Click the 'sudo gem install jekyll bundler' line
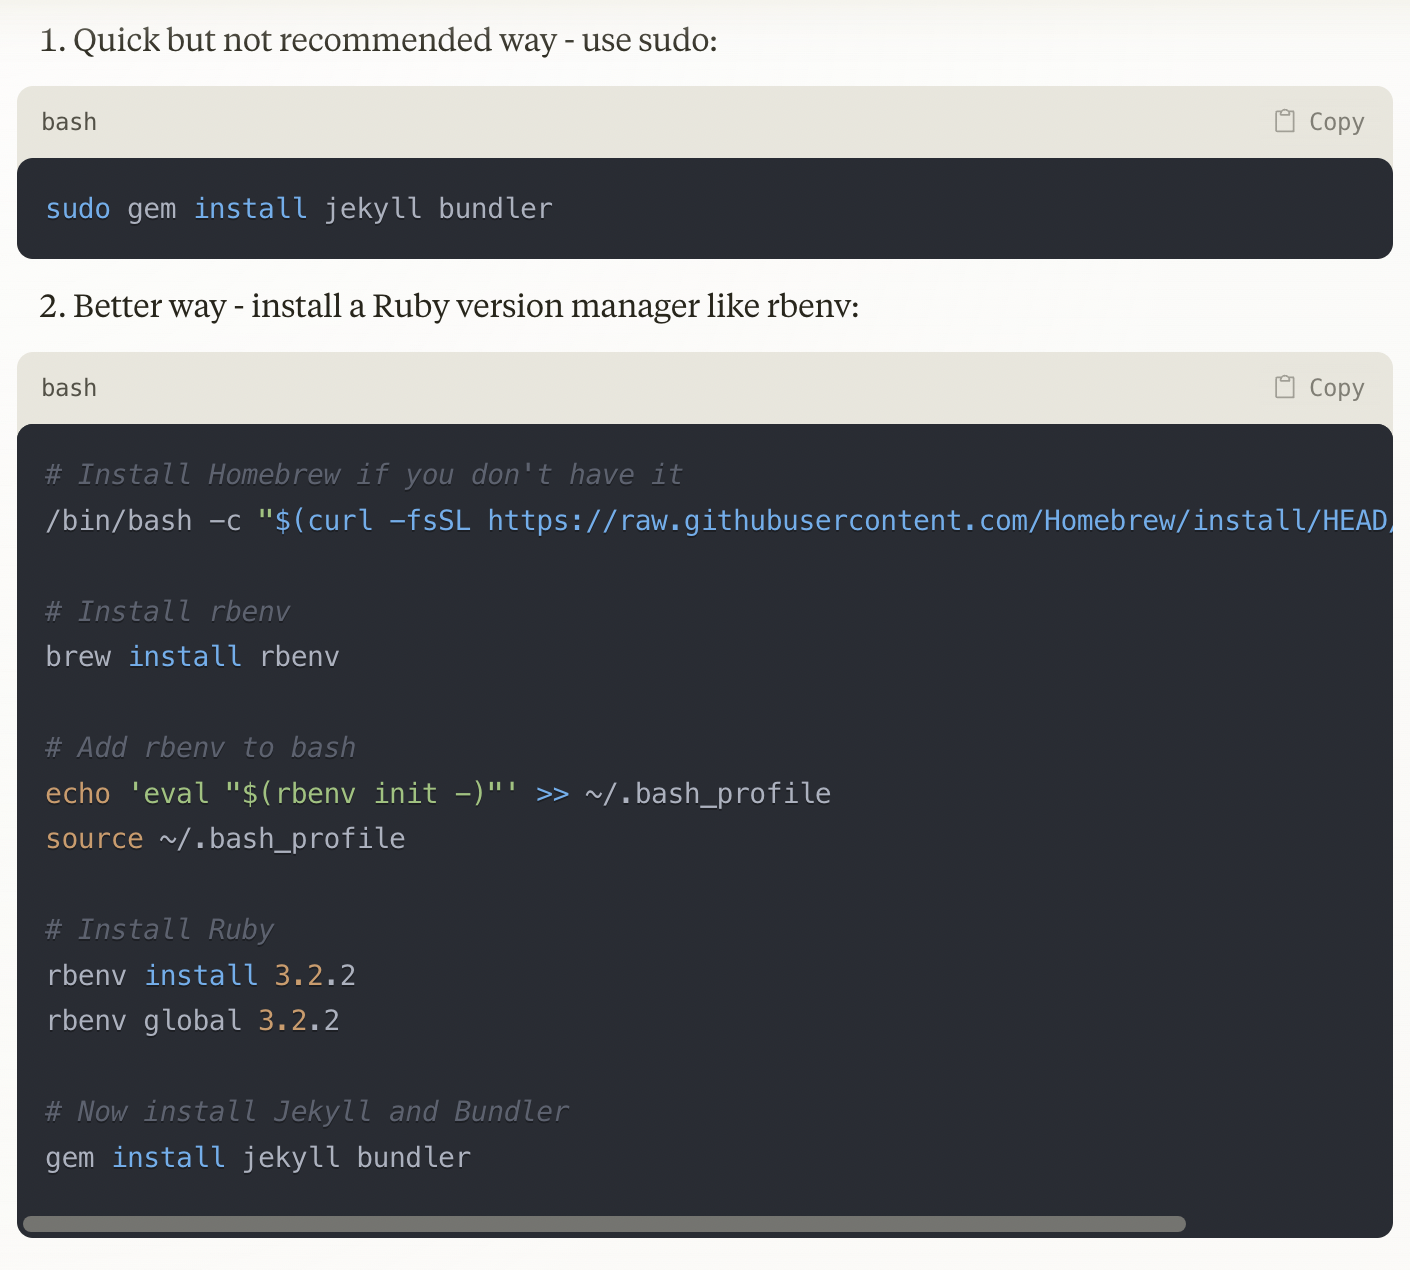The height and width of the screenshot is (1270, 1410). coord(299,208)
